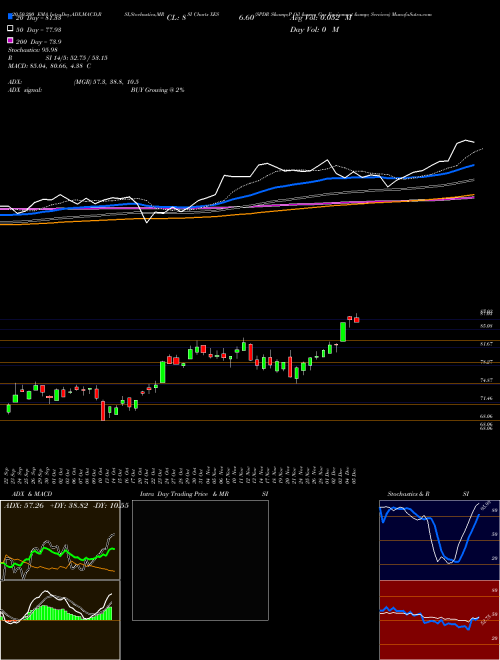Click the 'Day Vol: 0 M' readout
500x660 pixels.
pos(314,30)
